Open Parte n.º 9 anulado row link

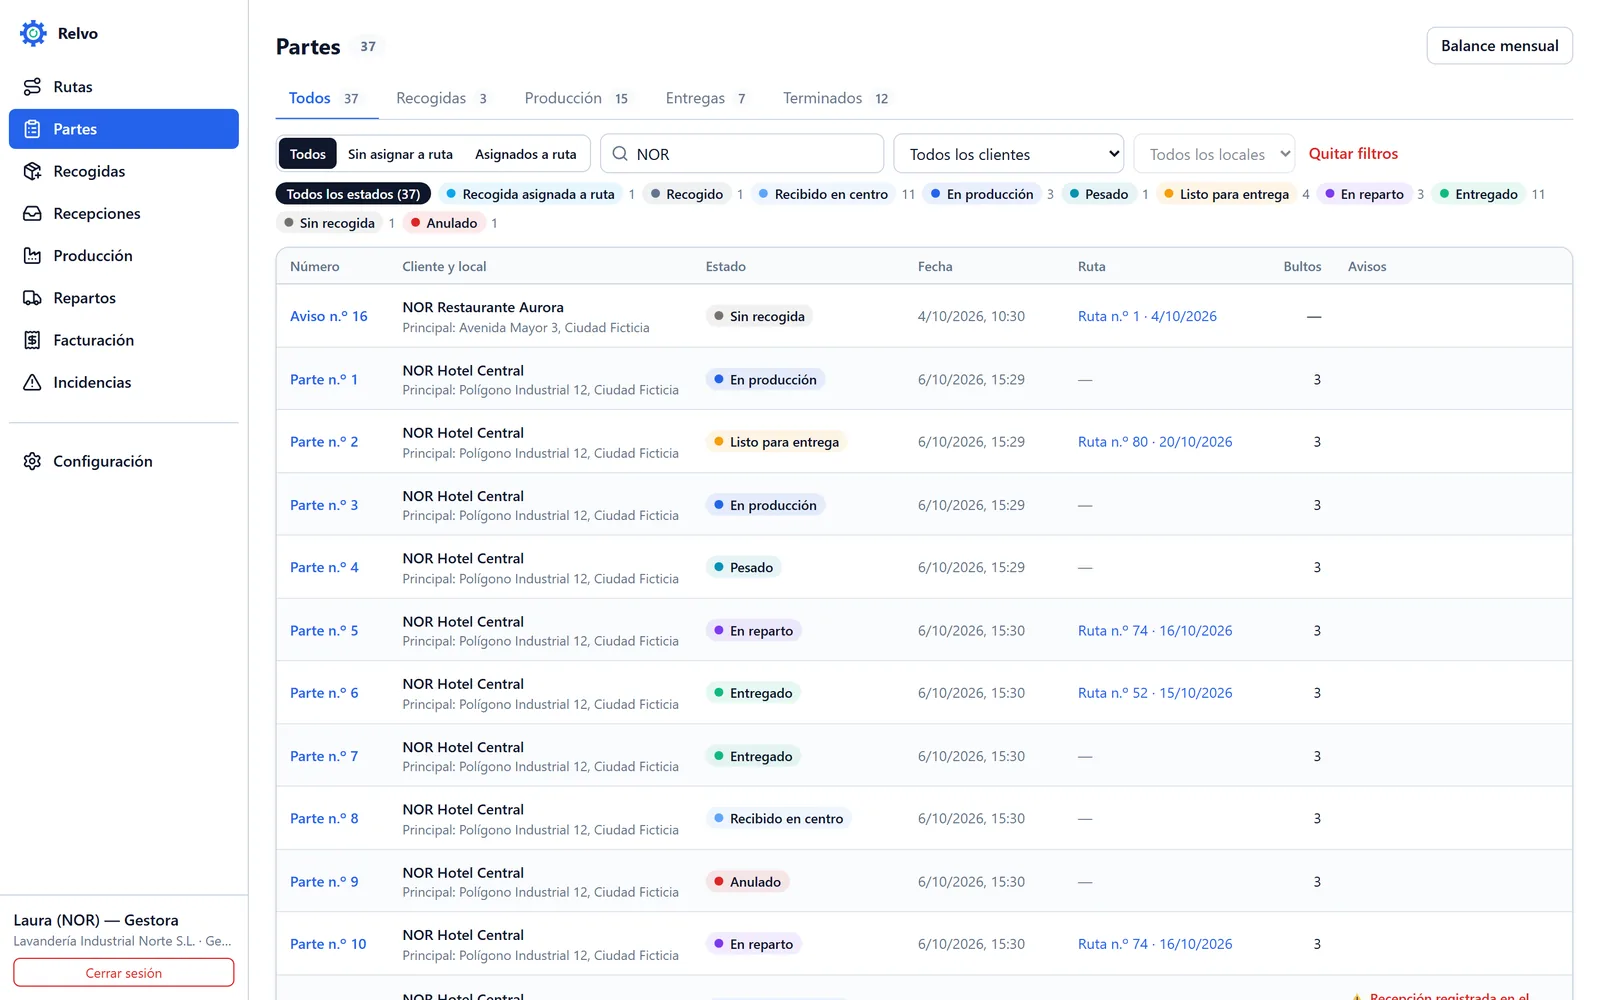tap(324, 882)
